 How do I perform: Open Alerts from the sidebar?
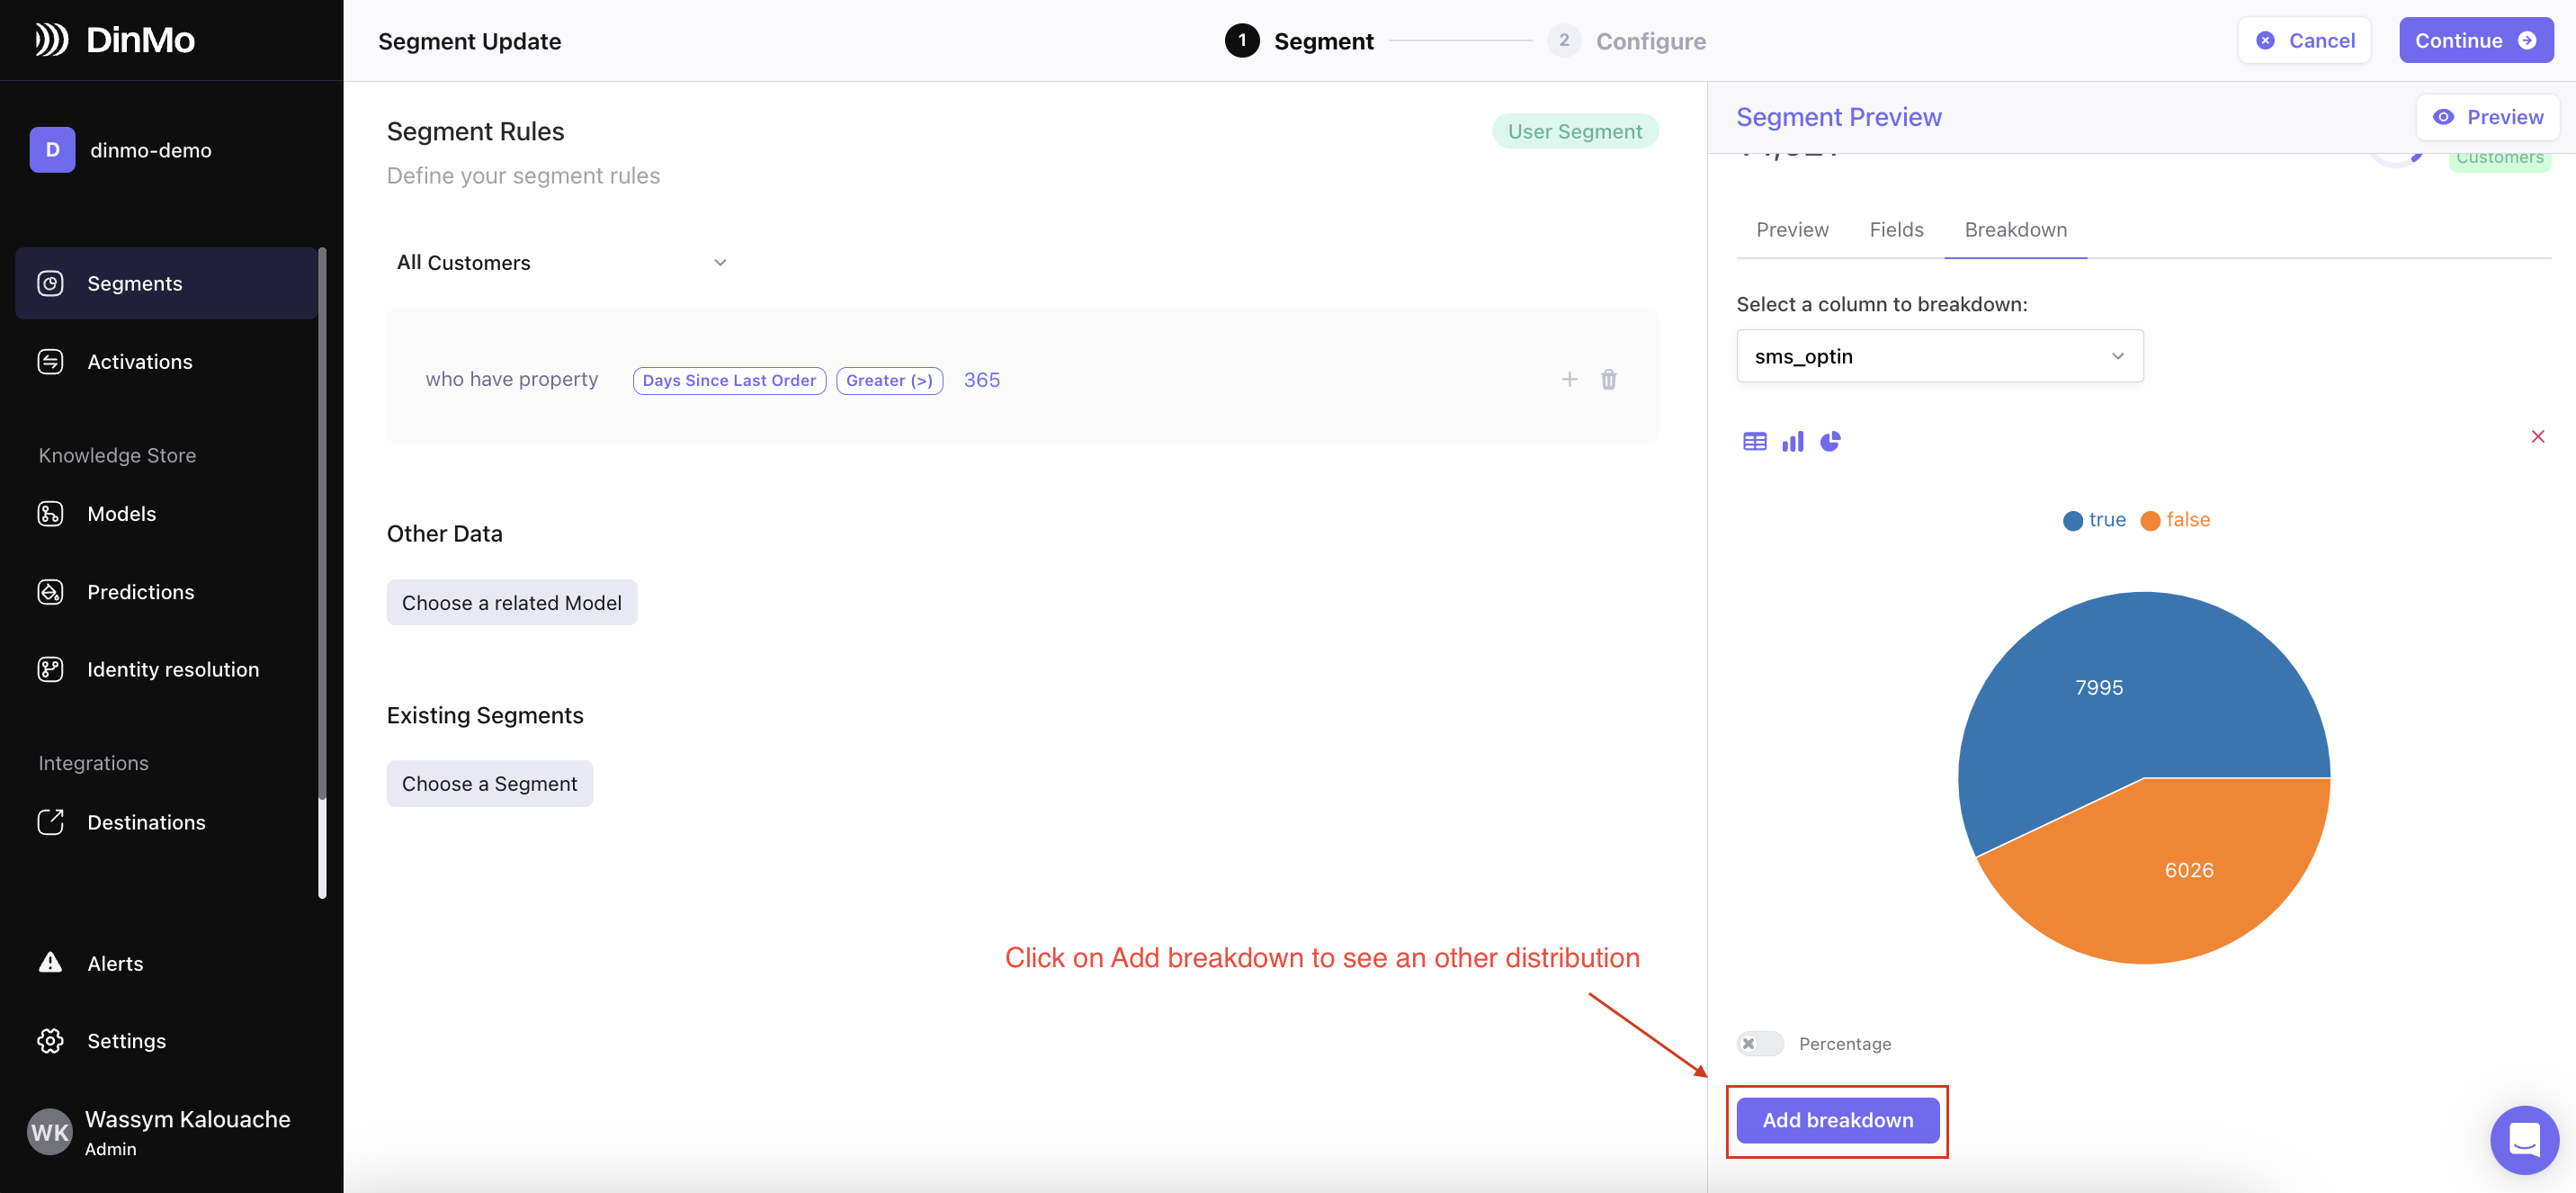tap(114, 963)
